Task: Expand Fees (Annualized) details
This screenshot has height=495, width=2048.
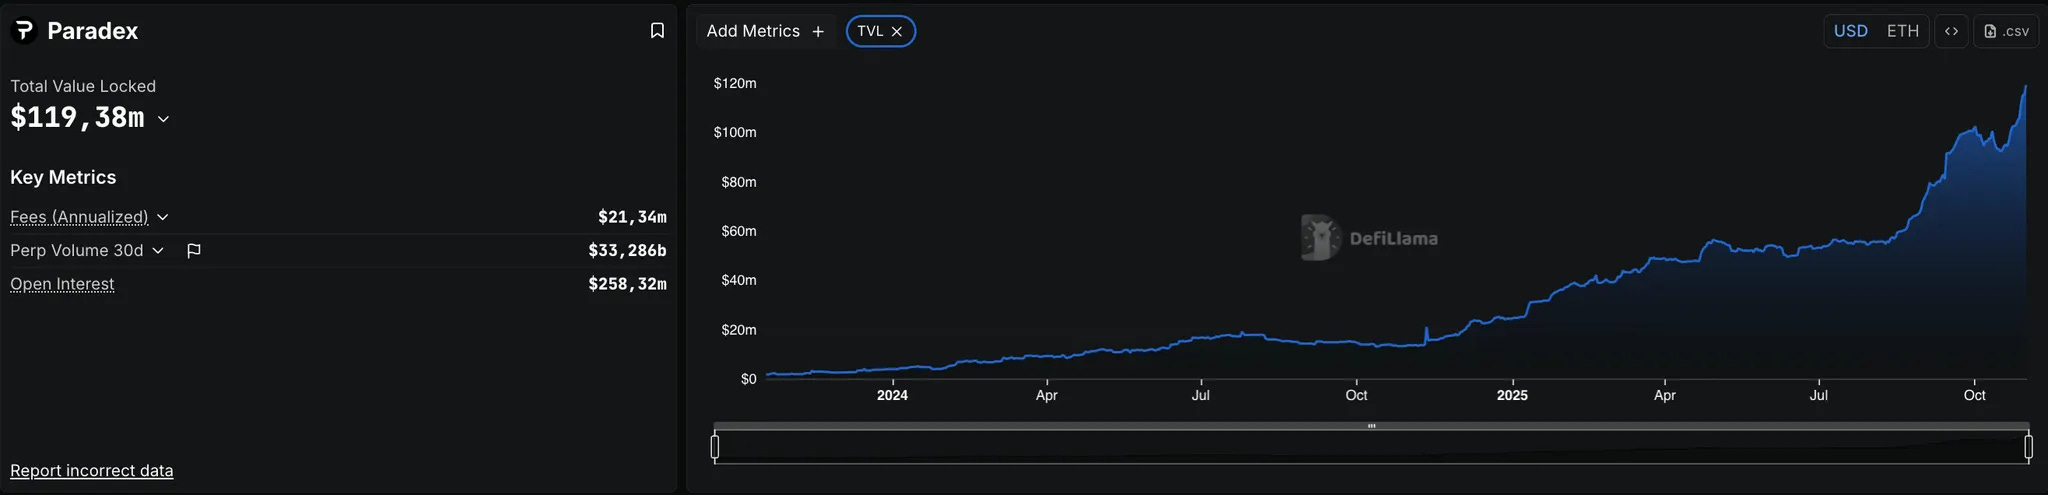Action: click(163, 217)
